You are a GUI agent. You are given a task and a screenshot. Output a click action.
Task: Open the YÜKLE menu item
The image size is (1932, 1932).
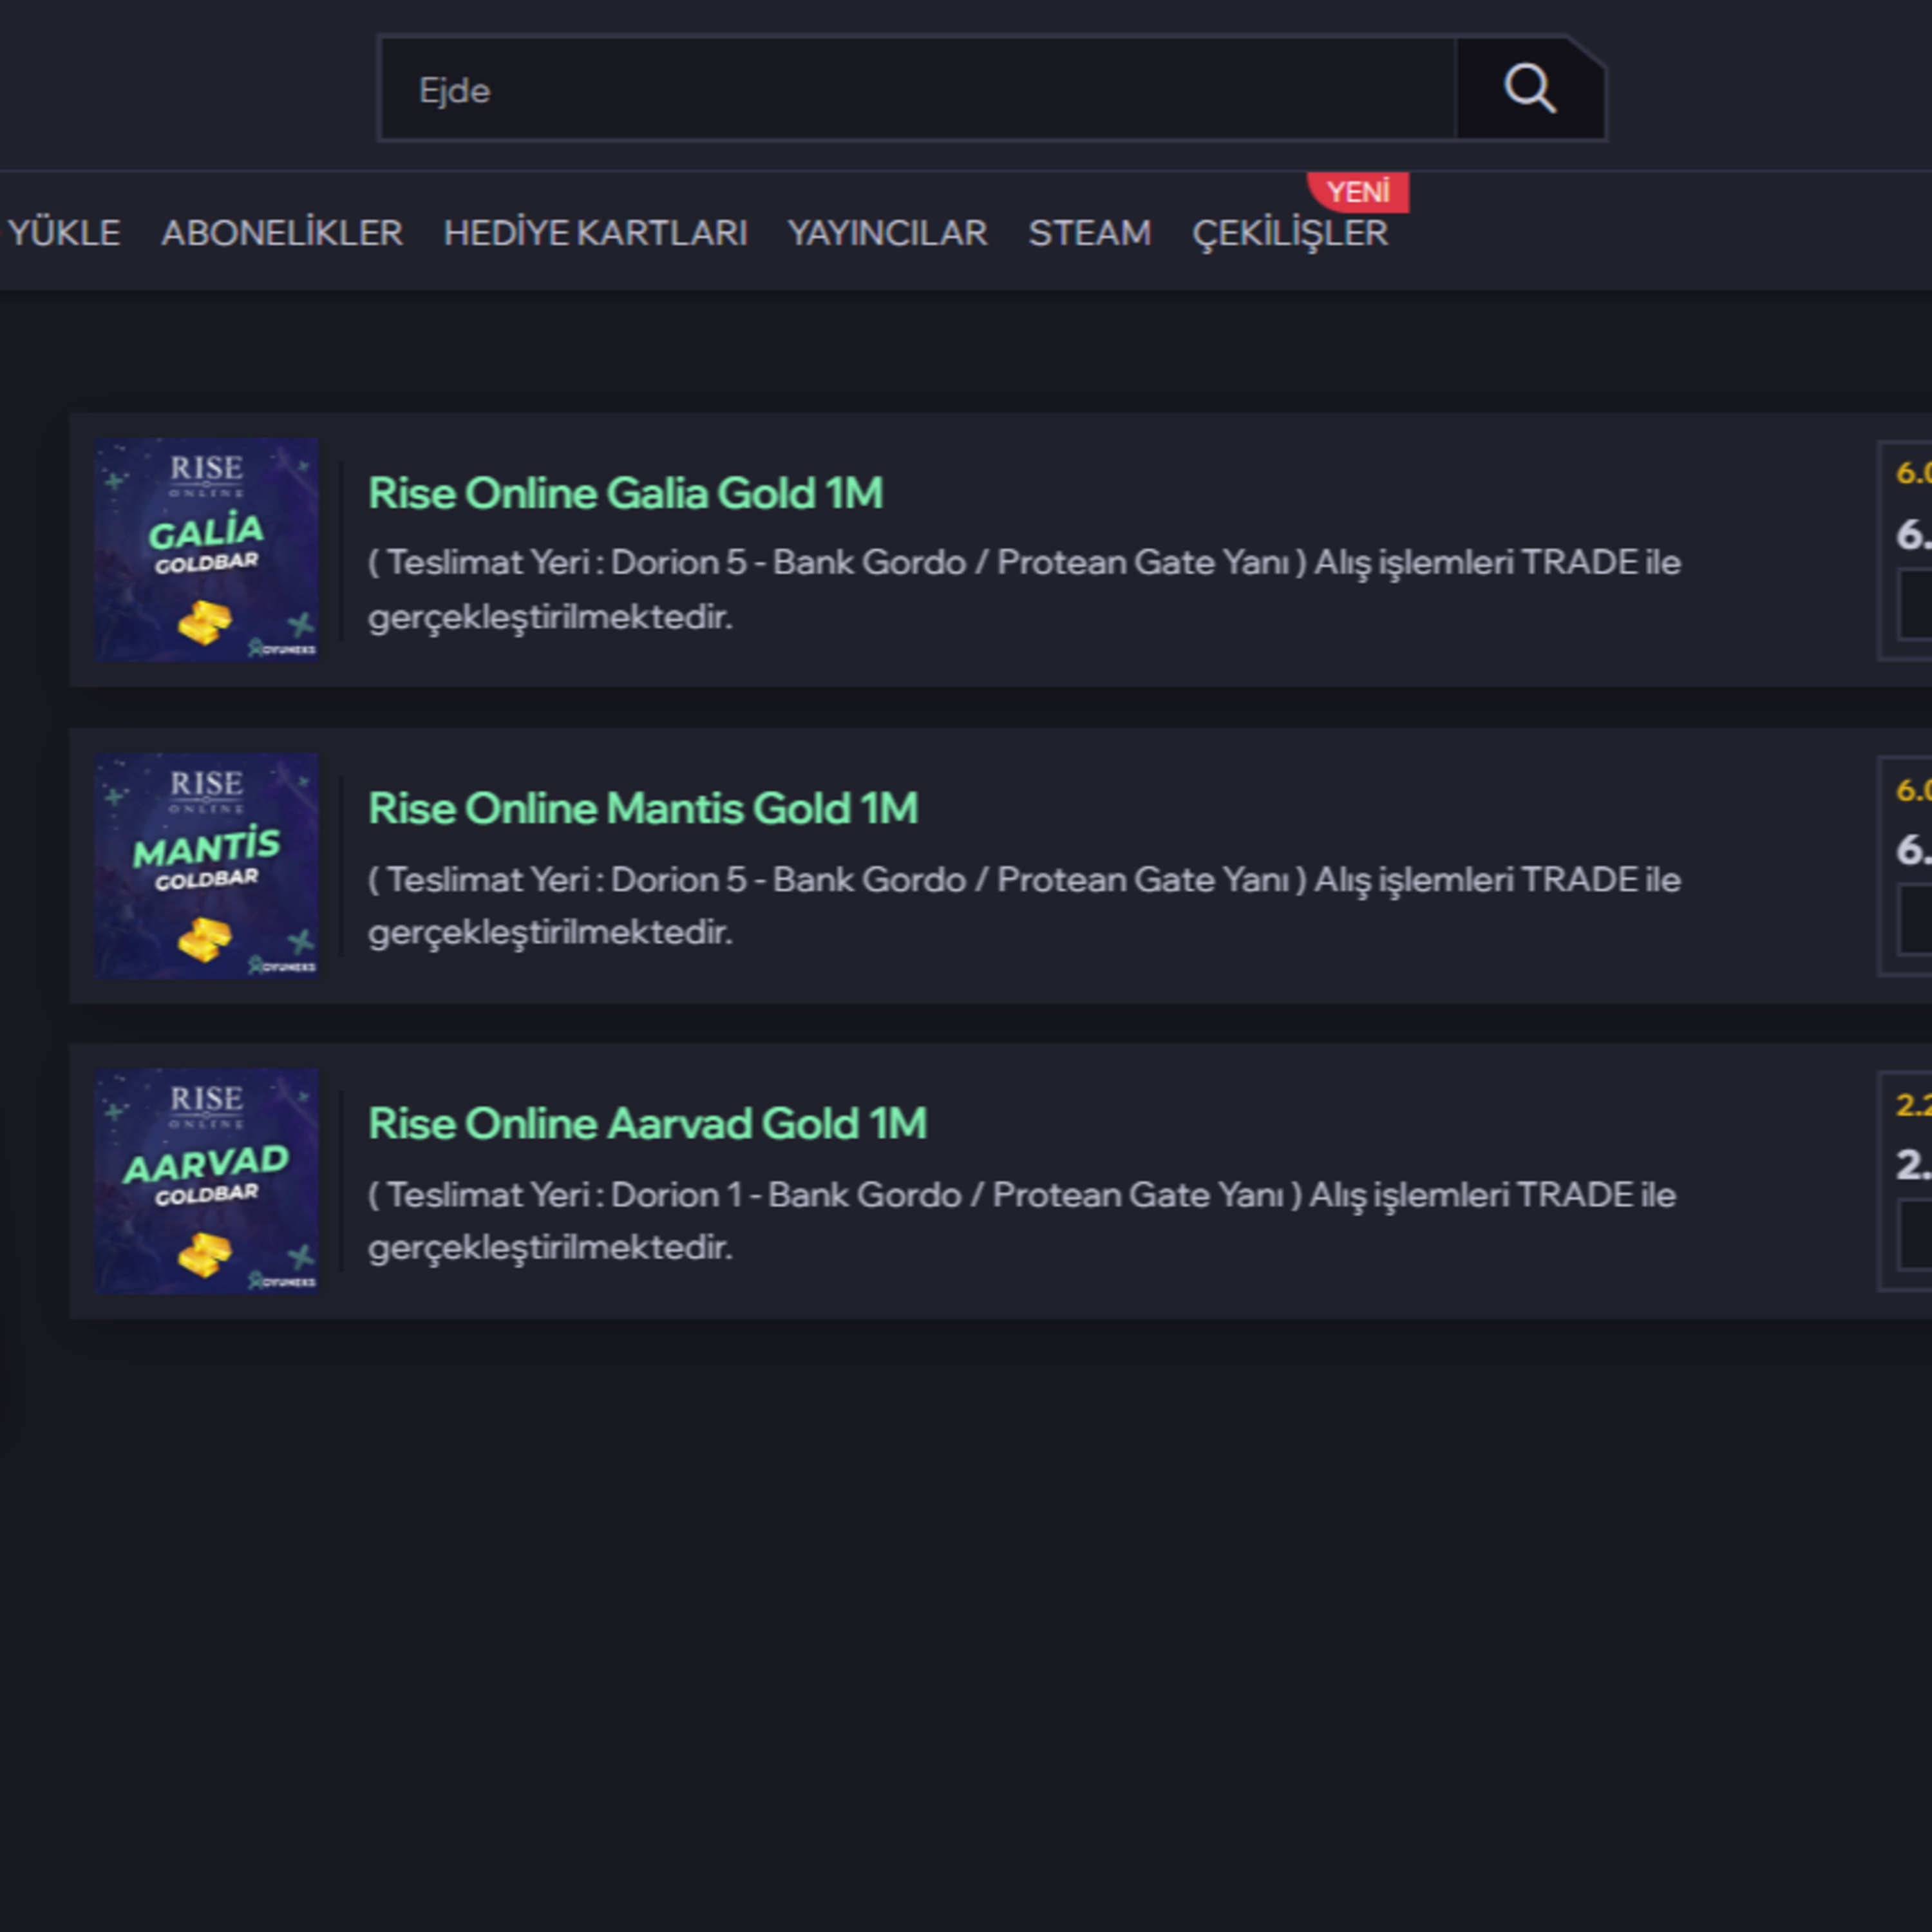[x=64, y=233]
